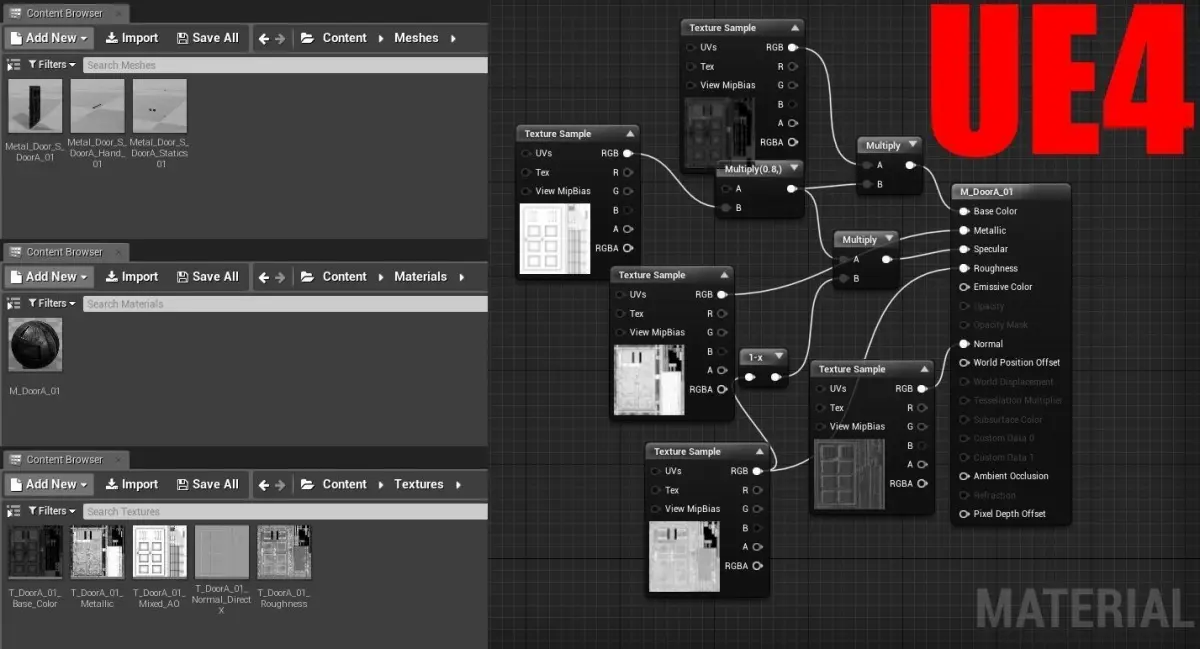The width and height of the screenshot is (1200, 649).
Task: Select the Metal_Door_S_DoorA_Hand_01 mesh thumbnail
Action: coord(98,106)
